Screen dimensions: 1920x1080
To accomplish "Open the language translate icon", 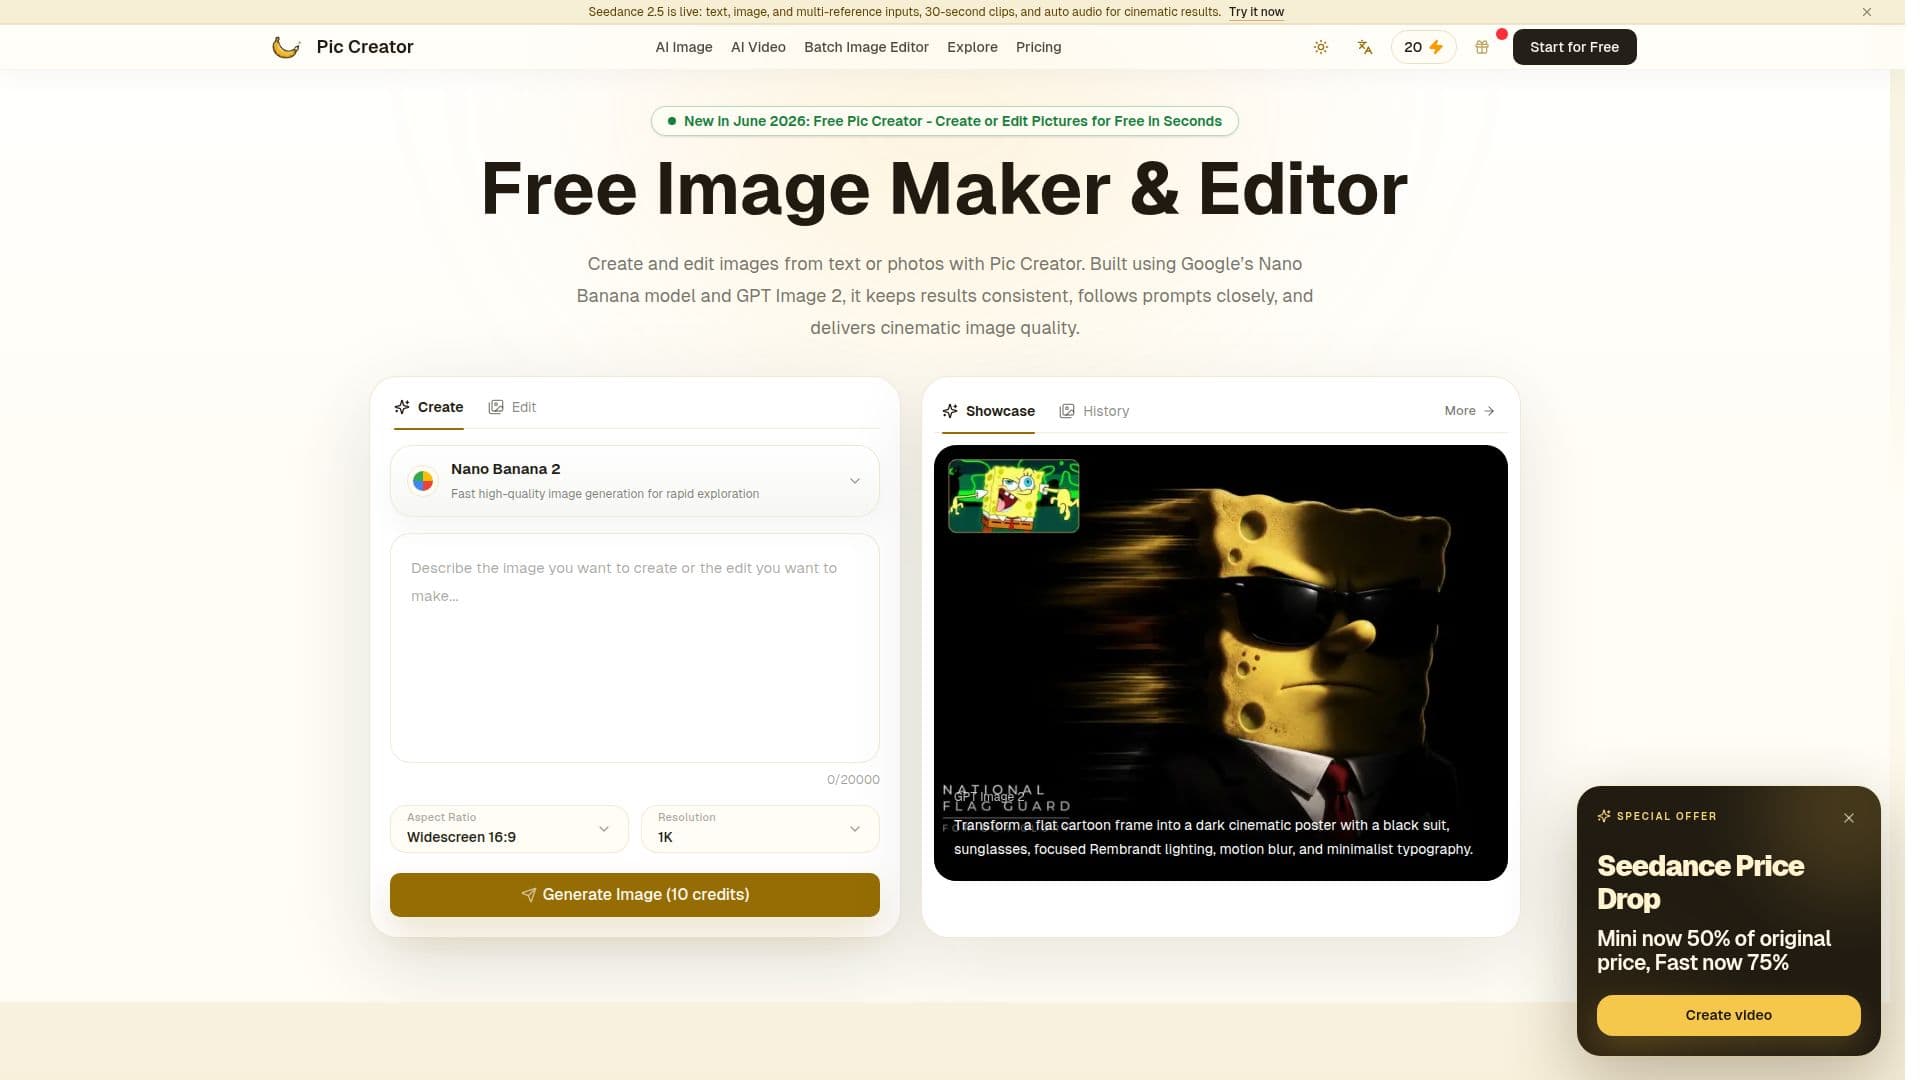I will point(1365,47).
